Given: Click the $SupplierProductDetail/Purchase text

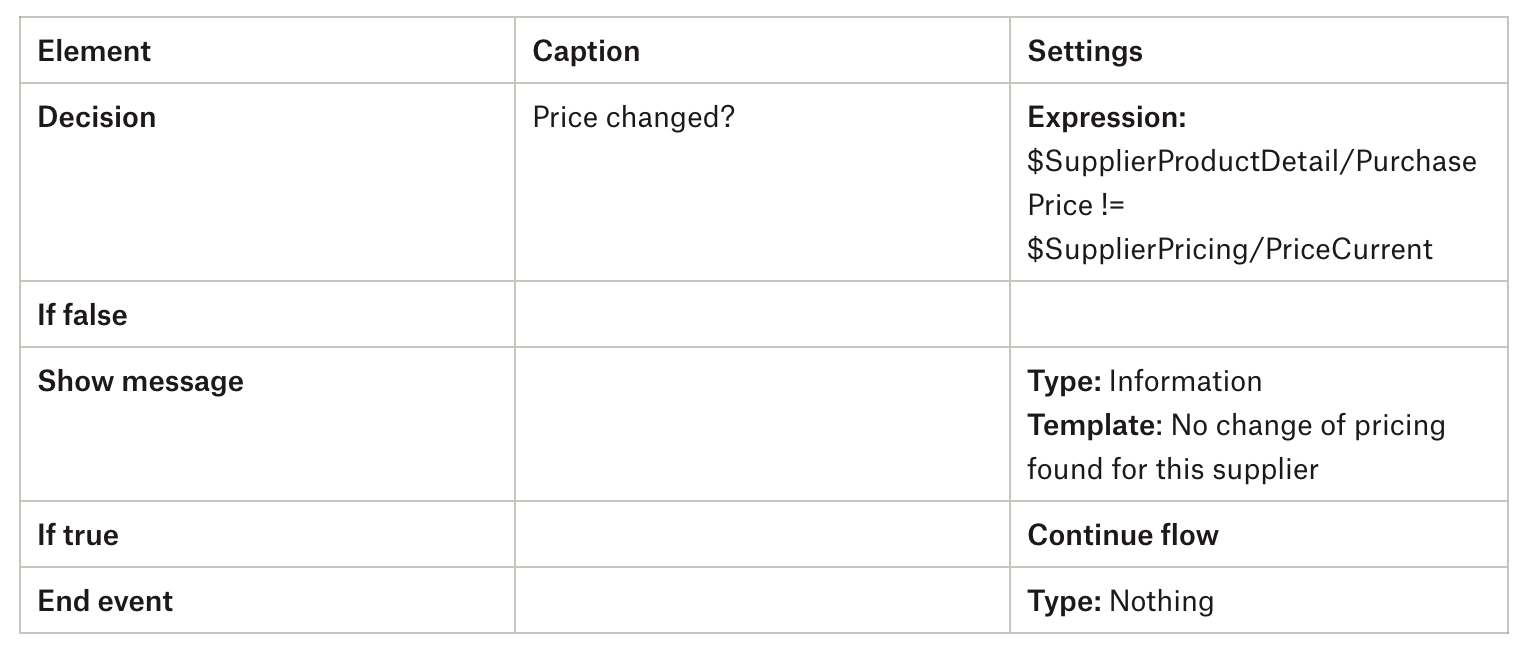Looking at the screenshot, I should tap(1252, 161).
